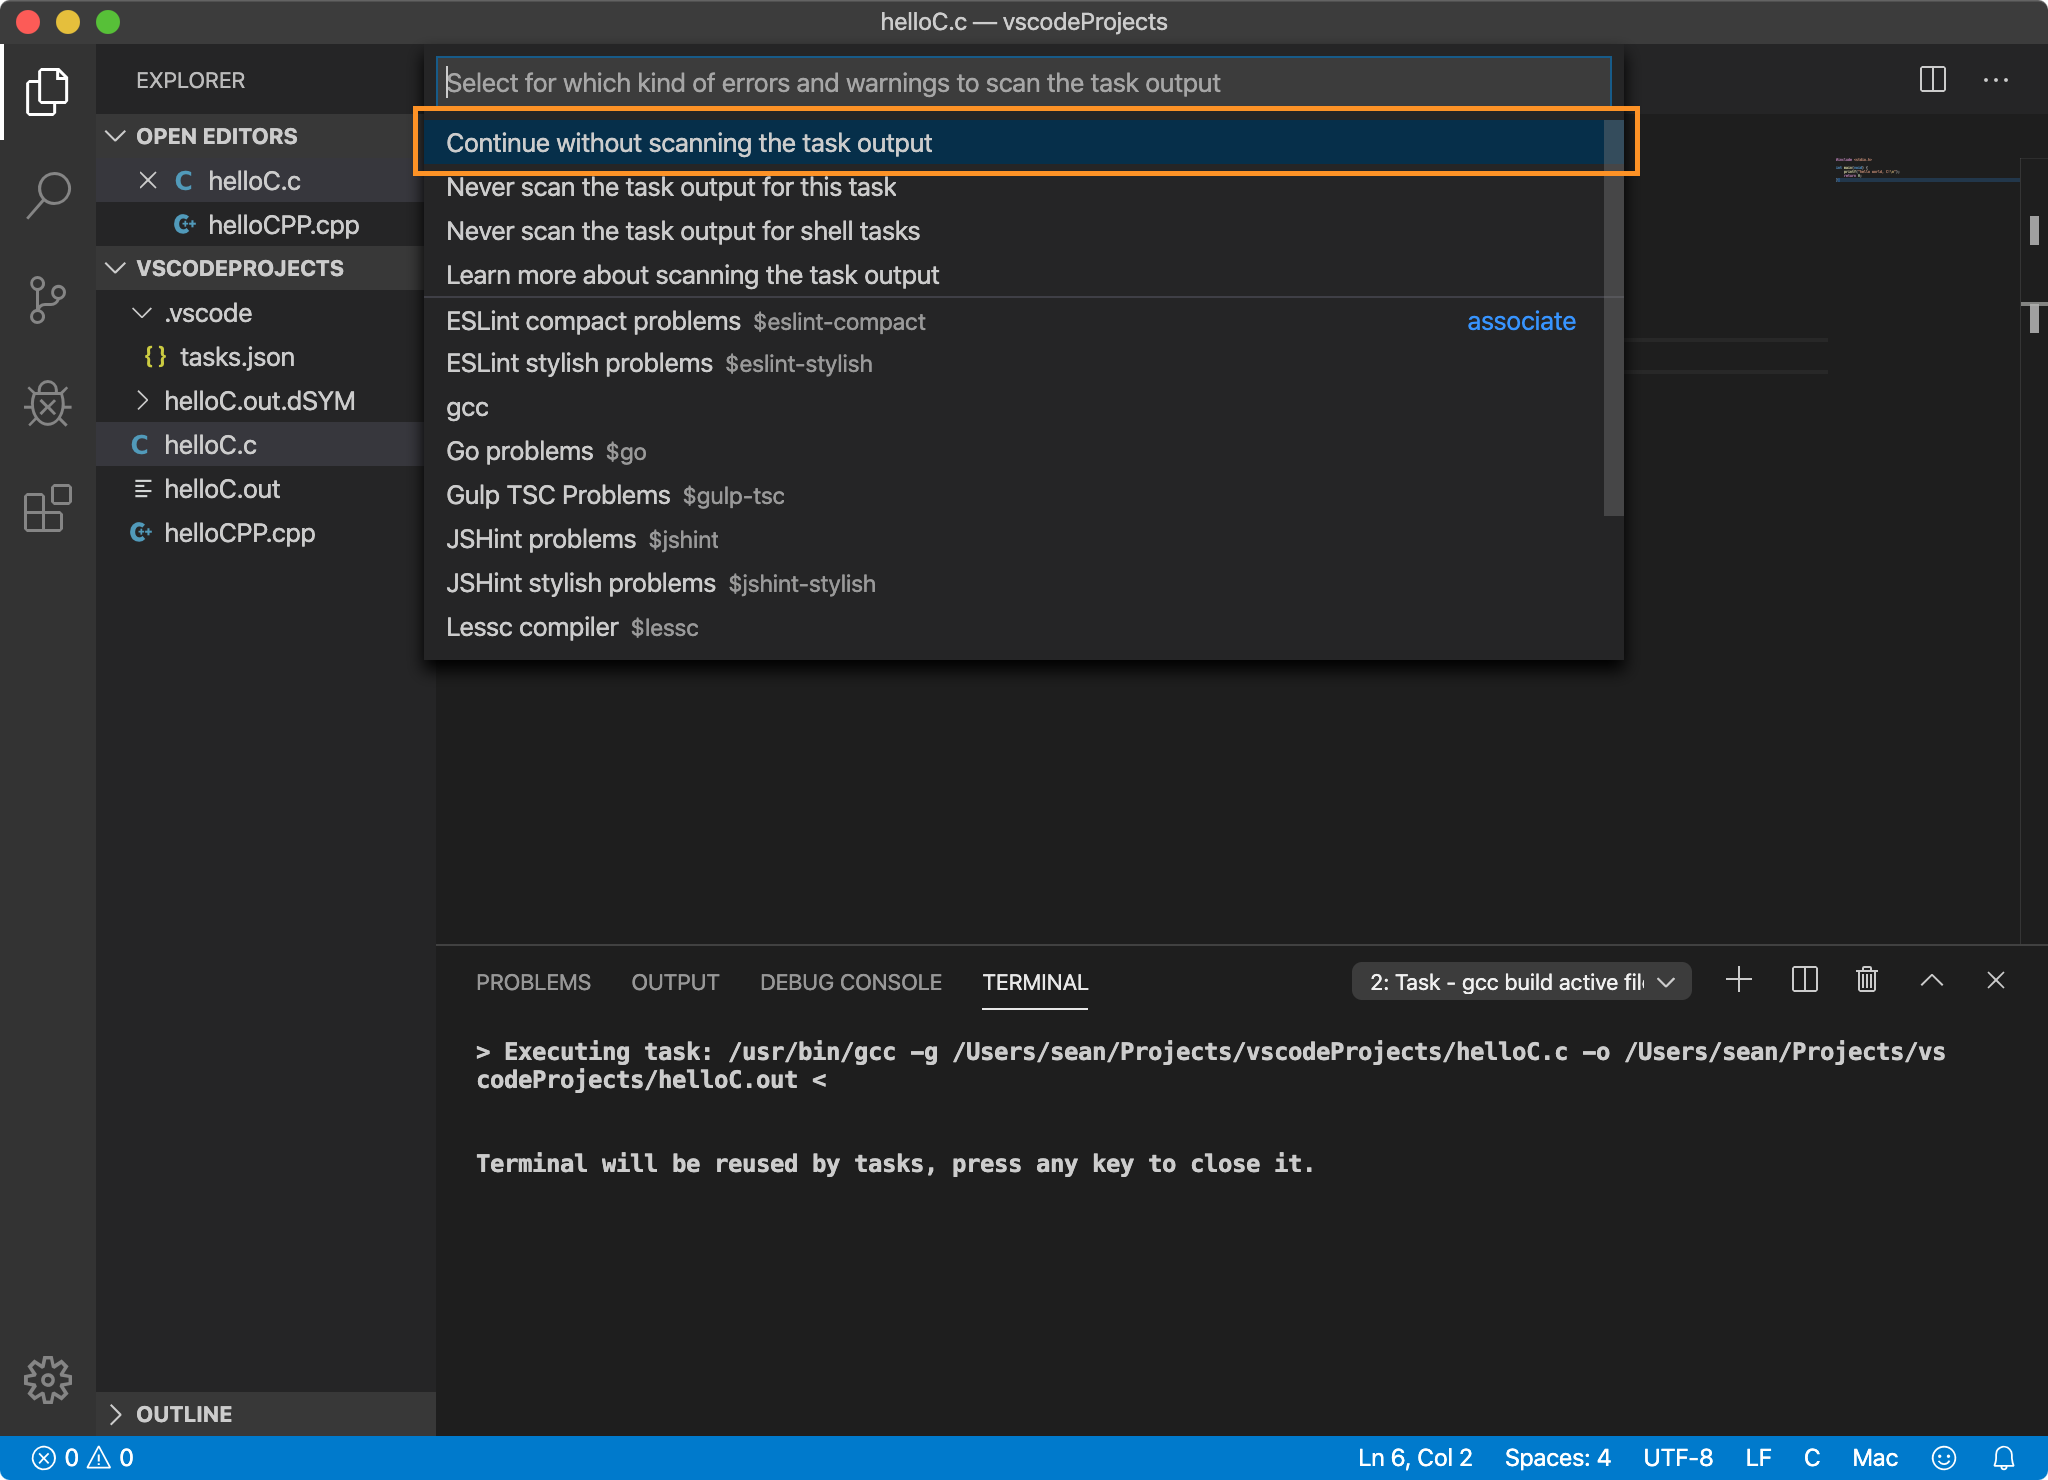Kill terminal with trash icon
The height and width of the screenshot is (1480, 2048).
1866,980
